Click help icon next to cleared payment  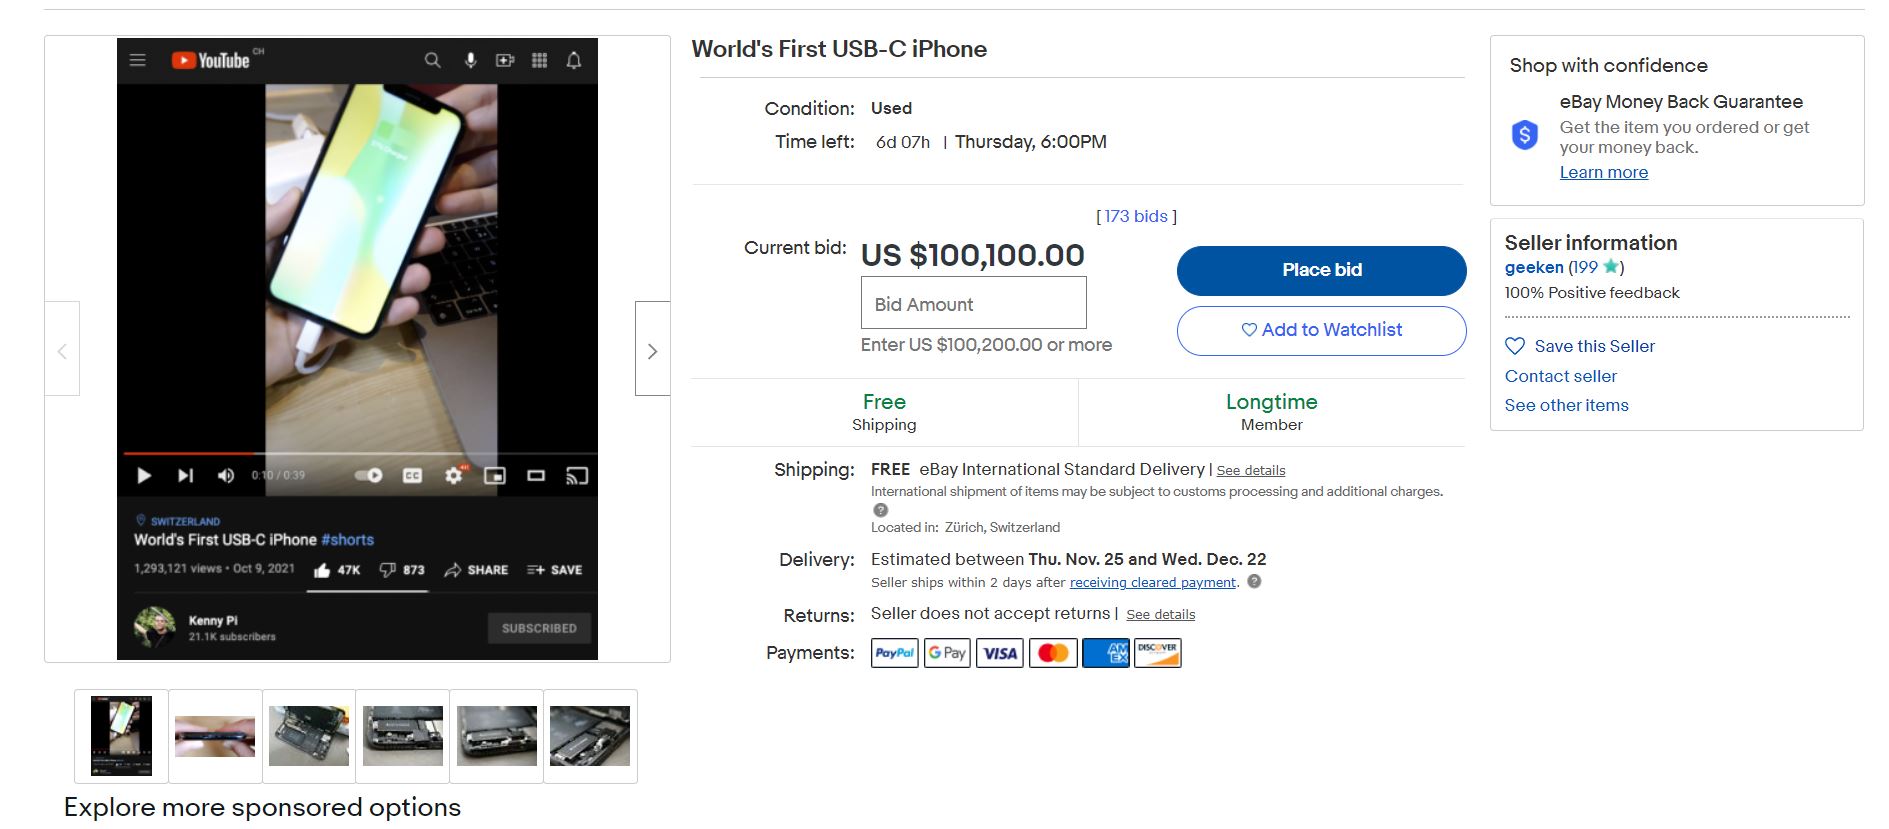click(x=1254, y=581)
